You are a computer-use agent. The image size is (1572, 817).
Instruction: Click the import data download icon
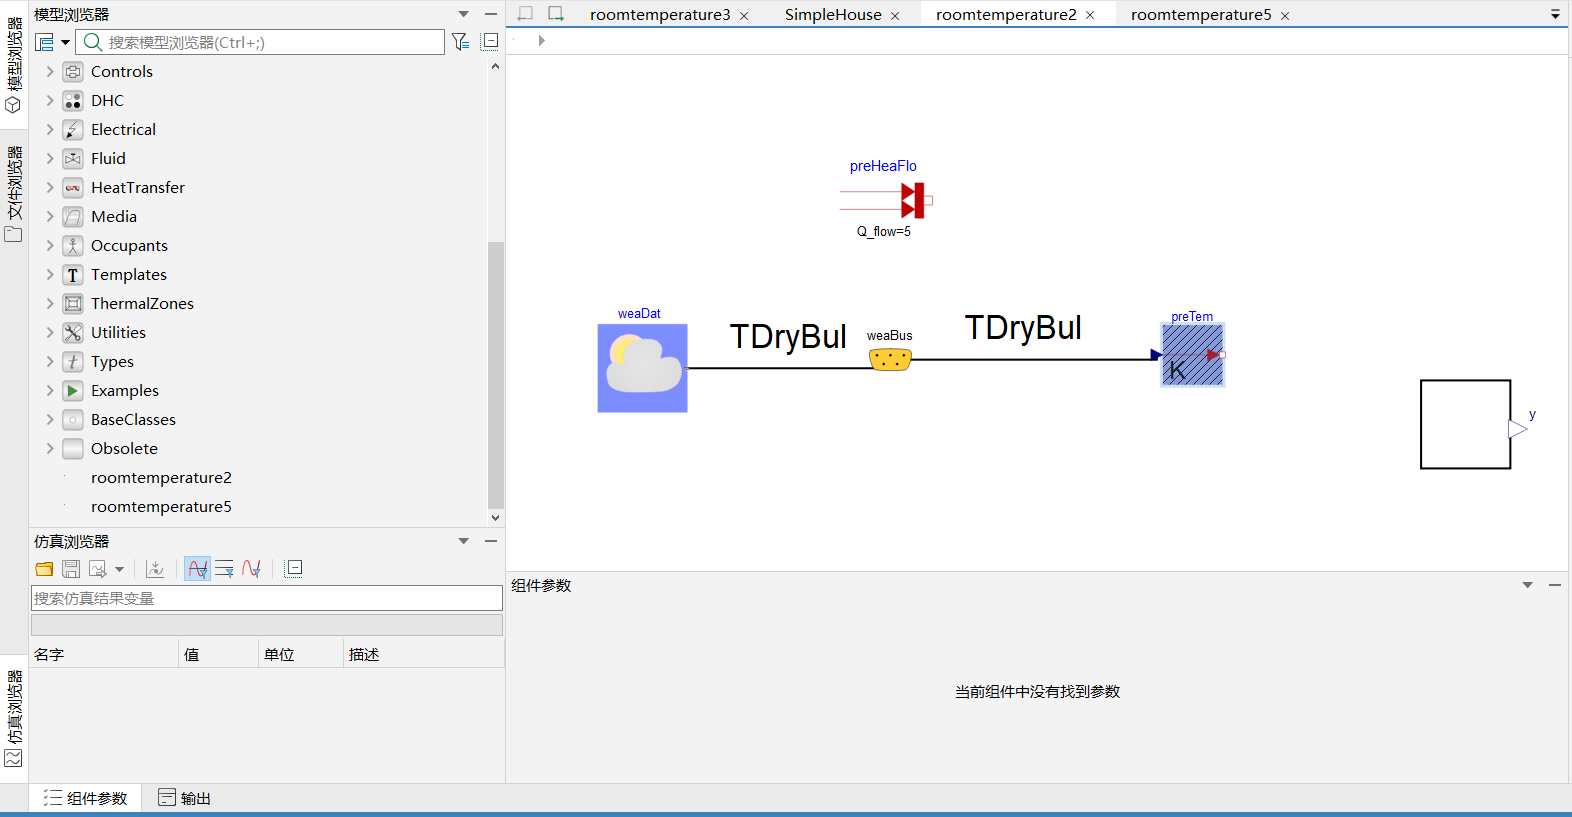155,569
